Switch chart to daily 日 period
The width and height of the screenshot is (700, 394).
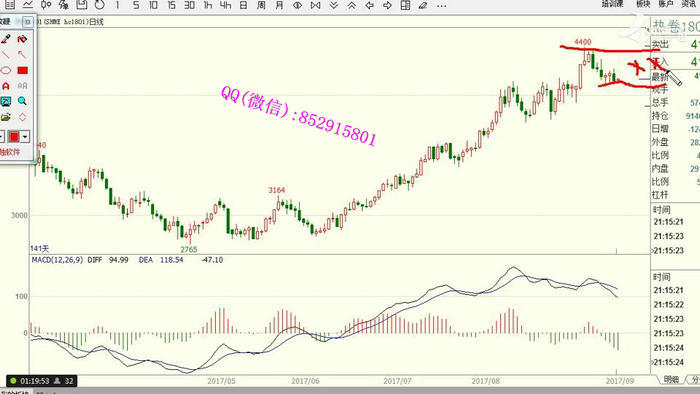coord(243,5)
